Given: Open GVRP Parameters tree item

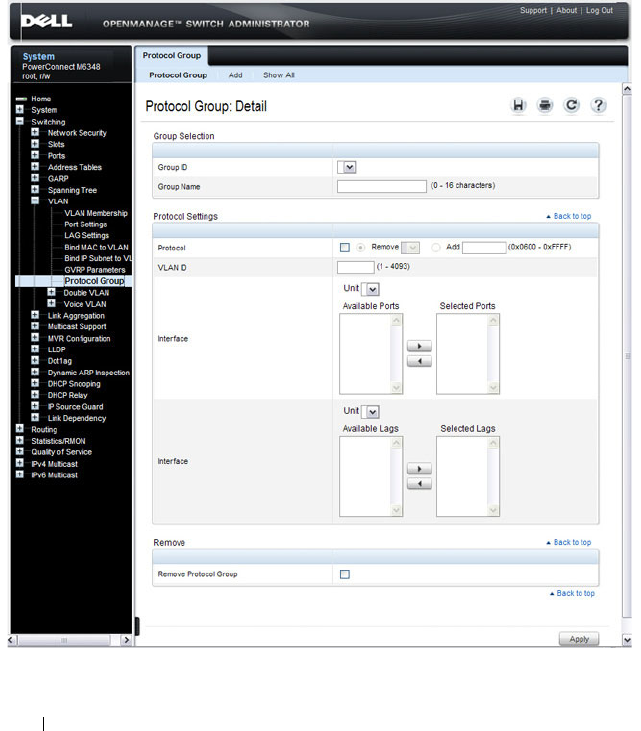Looking at the screenshot, I should [x=95, y=270].
